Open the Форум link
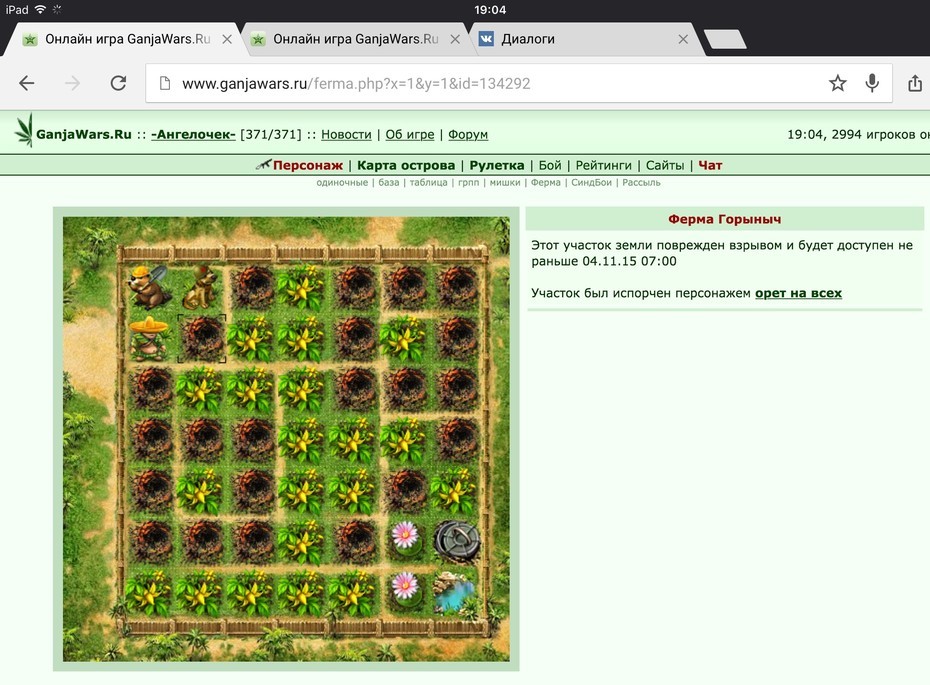Image resolution: width=930 pixels, height=685 pixels. pos(468,135)
